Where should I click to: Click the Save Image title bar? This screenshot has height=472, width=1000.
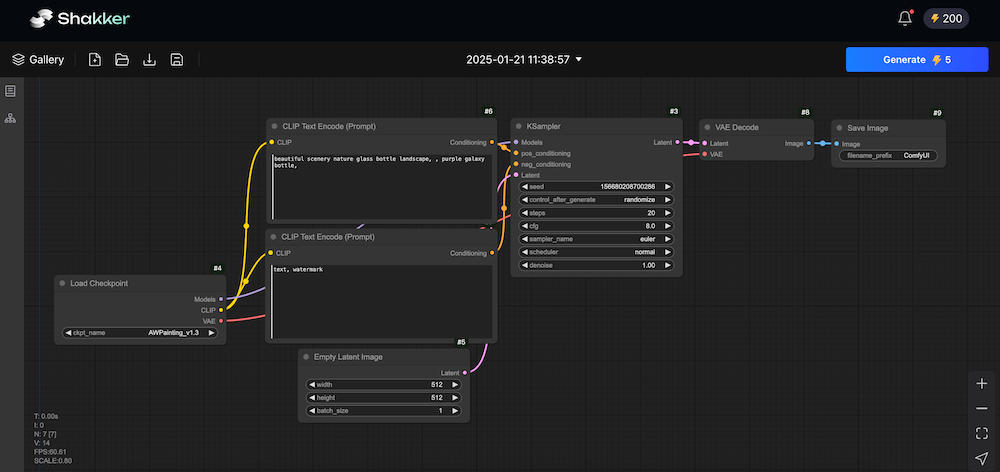pos(888,128)
